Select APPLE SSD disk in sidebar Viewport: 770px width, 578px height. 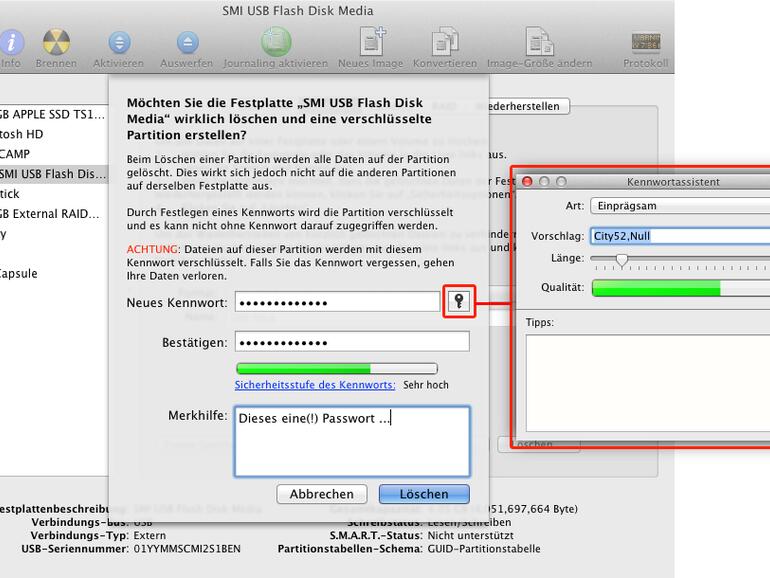coord(52,114)
